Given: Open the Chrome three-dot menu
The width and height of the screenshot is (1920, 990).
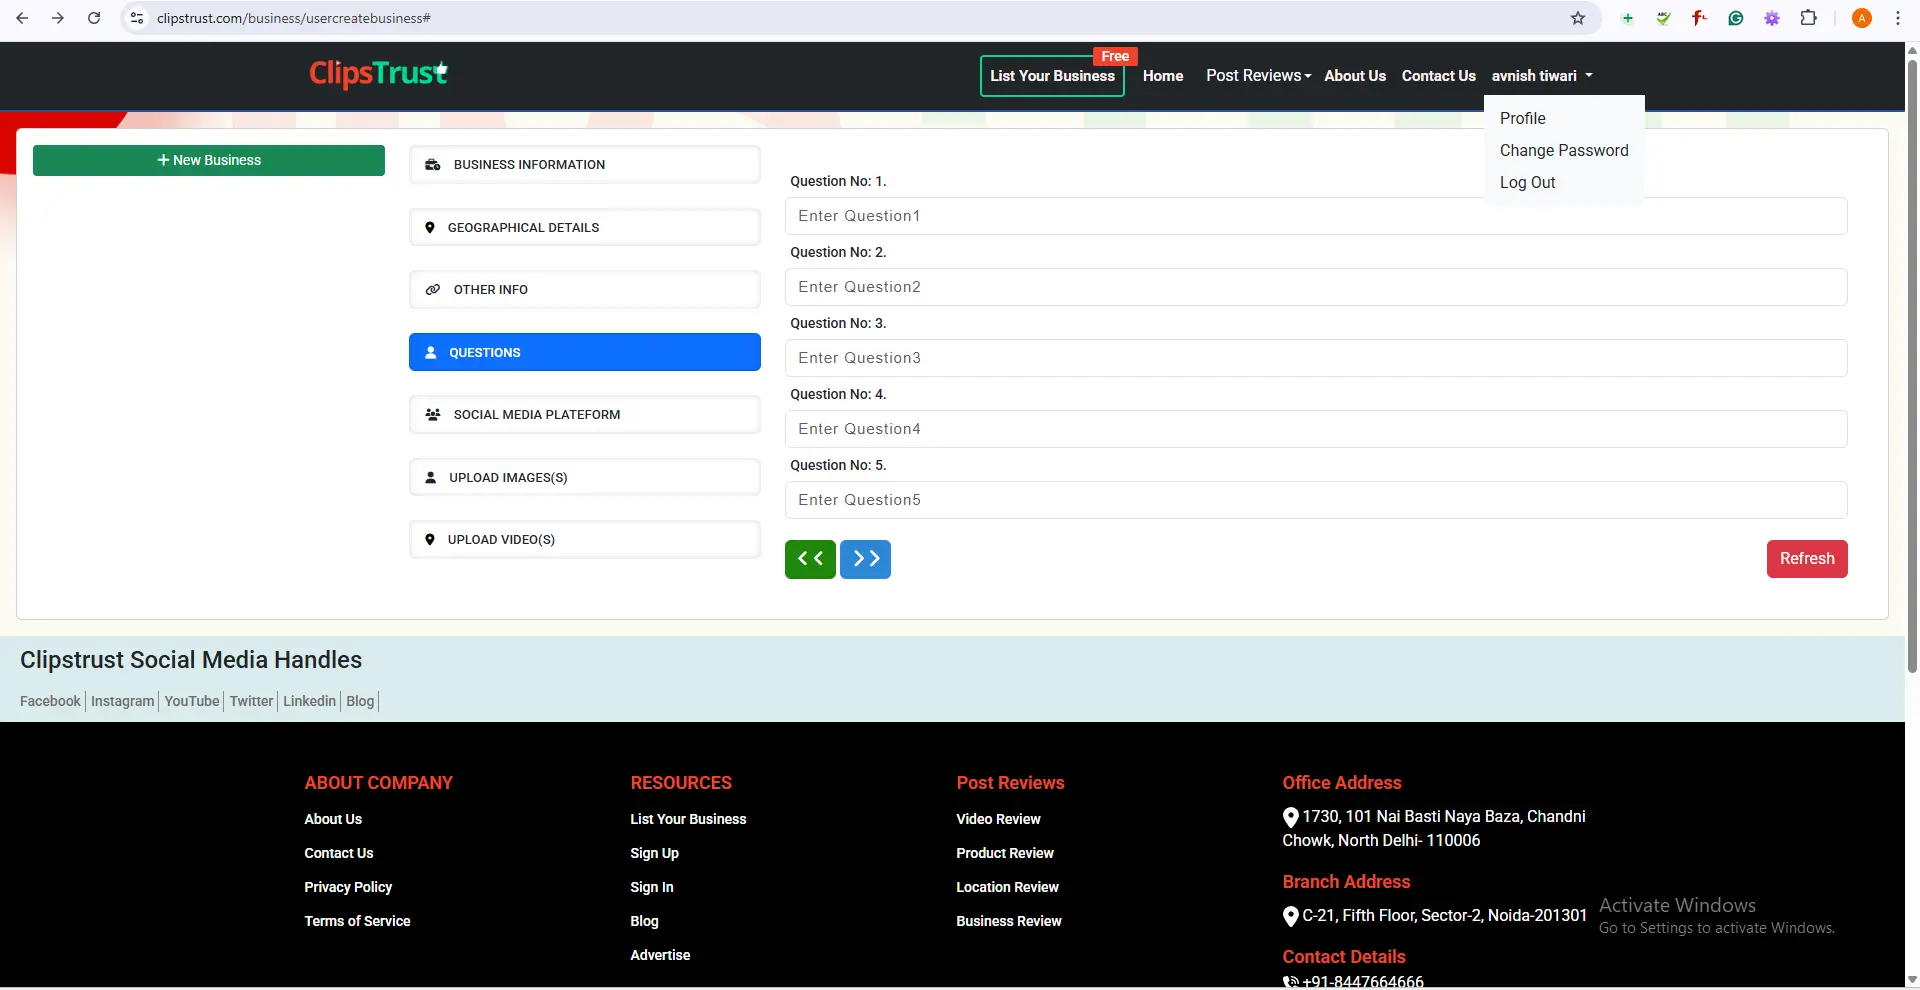Looking at the screenshot, I should click(1898, 18).
